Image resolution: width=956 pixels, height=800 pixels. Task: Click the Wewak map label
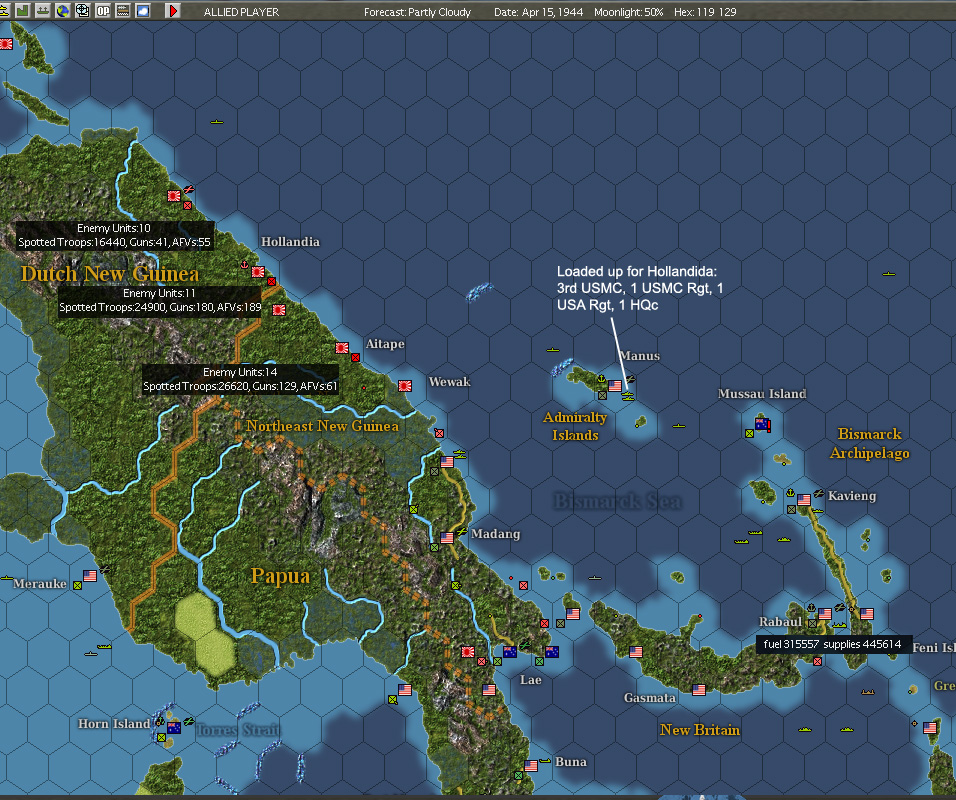tap(449, 382)
